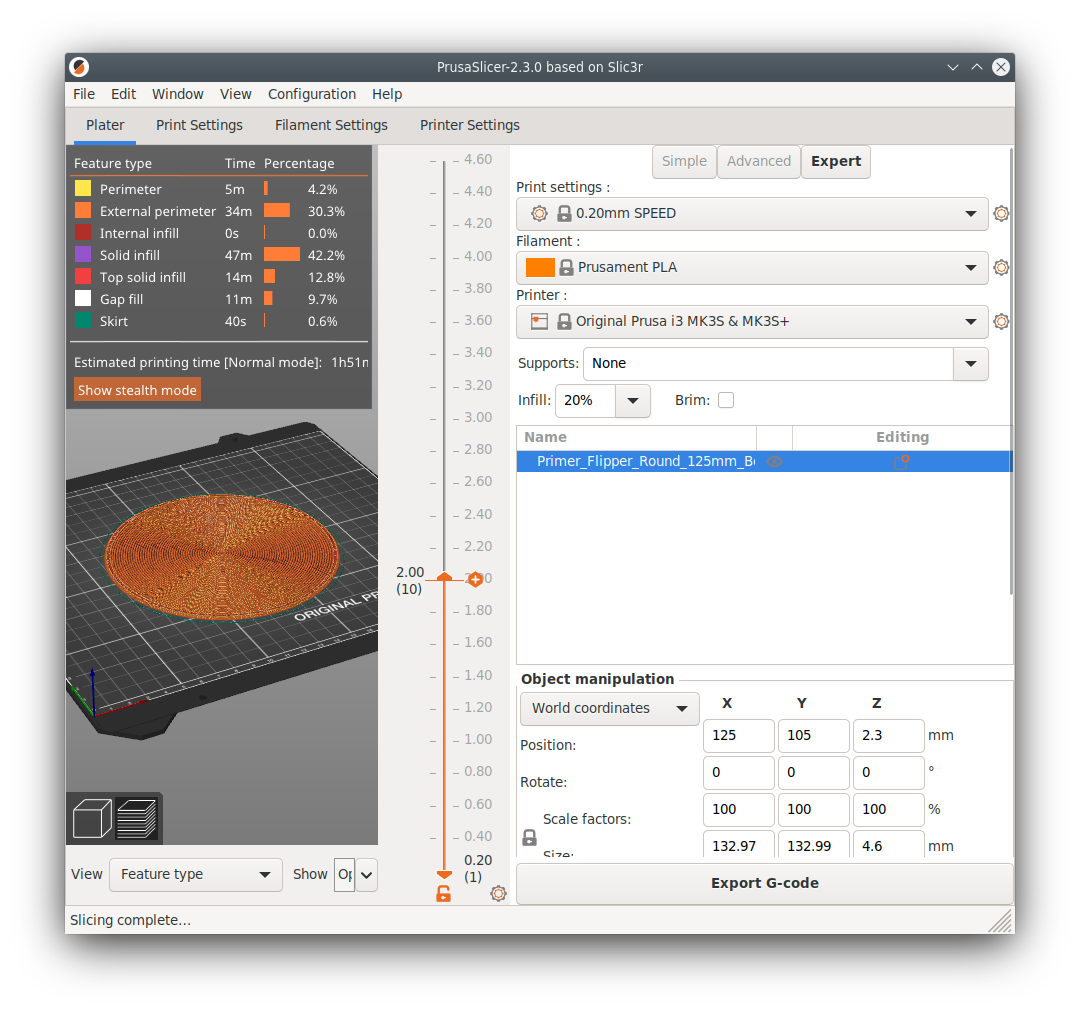
Task: Open the File menu
Action: pyautogui.click(x=84, y=94)
